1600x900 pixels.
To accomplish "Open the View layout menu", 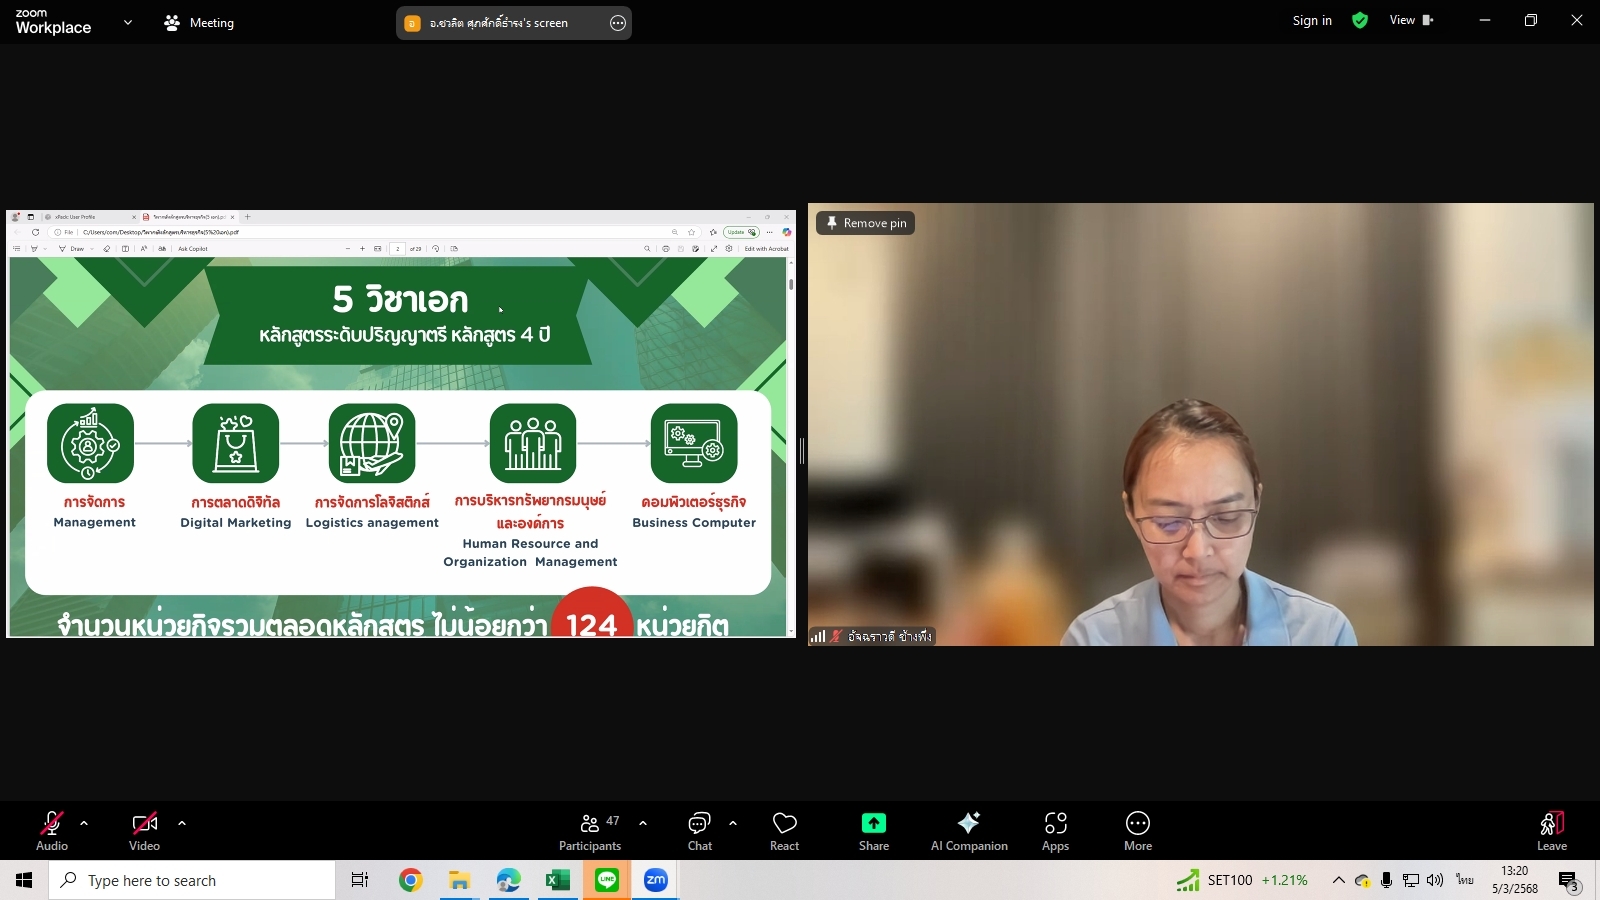I will click(1410, 21).
